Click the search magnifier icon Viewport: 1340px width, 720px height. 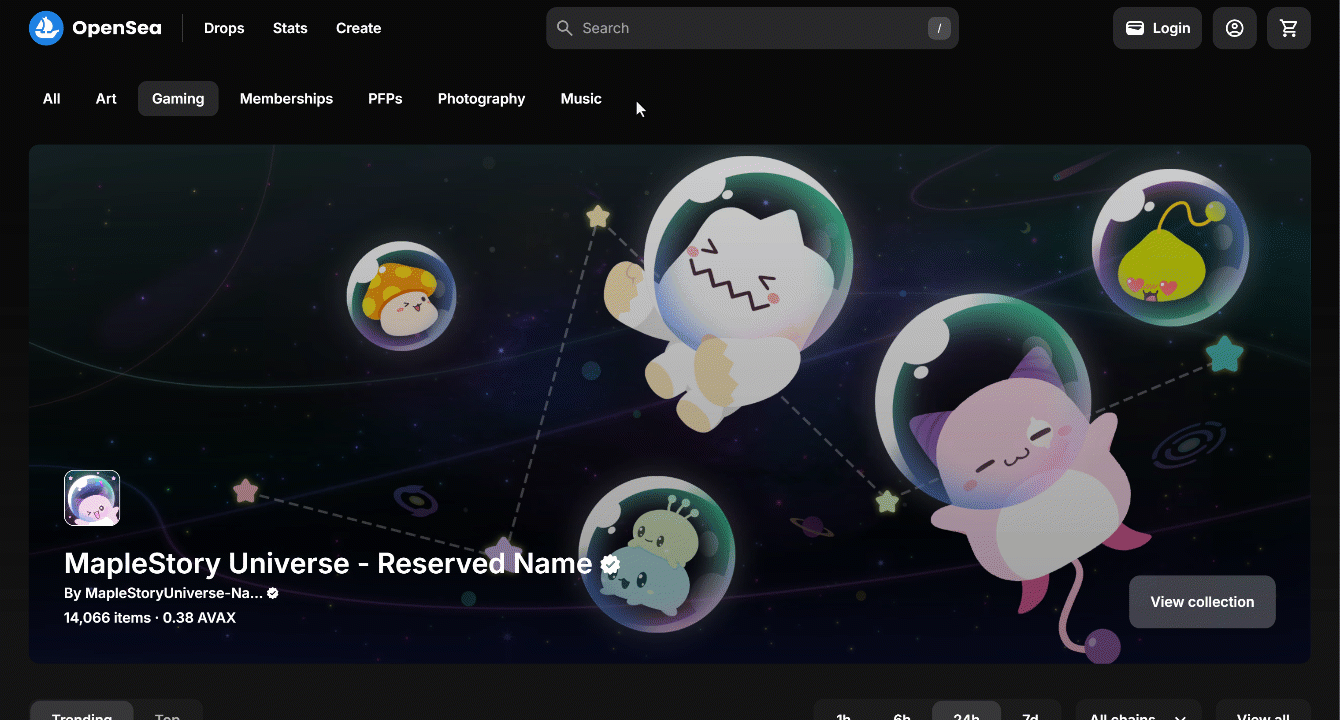click(x=565, y=28)
